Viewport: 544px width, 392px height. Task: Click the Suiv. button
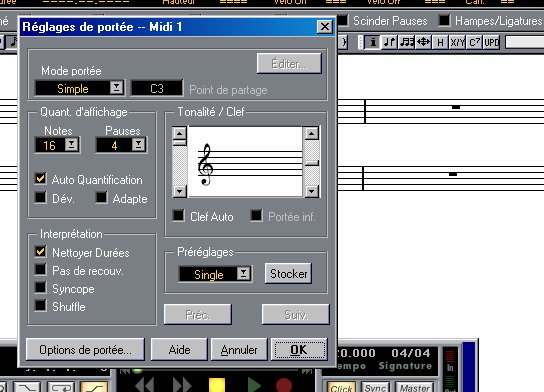[x=295, y=315]
